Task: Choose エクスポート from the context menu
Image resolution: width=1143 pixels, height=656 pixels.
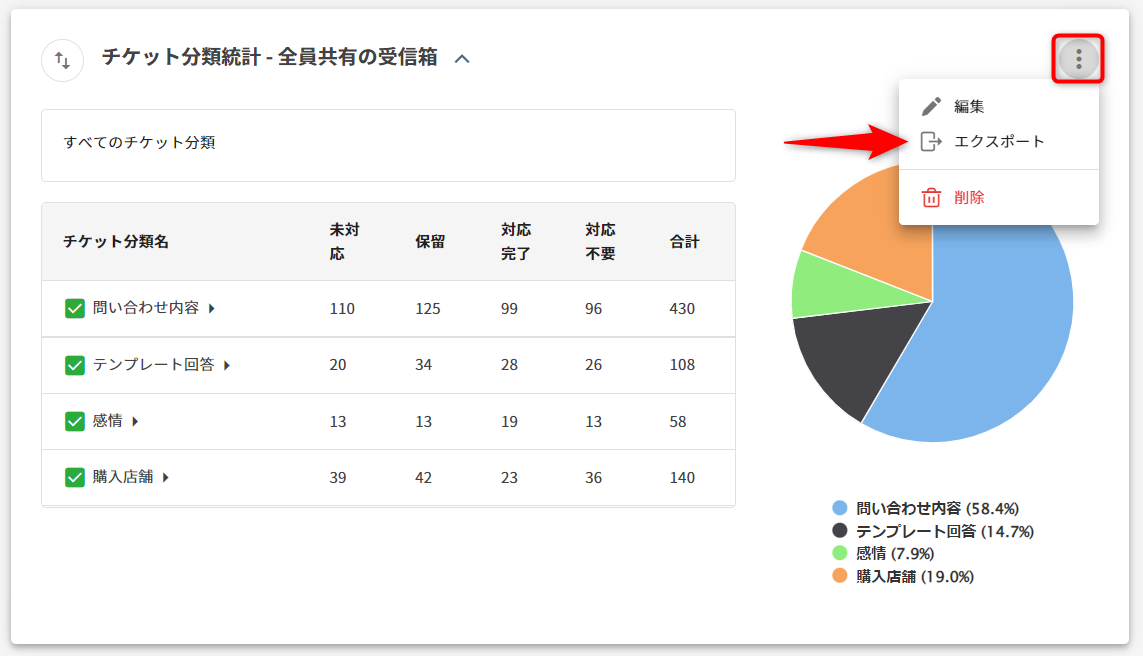Action: [999, 142]
